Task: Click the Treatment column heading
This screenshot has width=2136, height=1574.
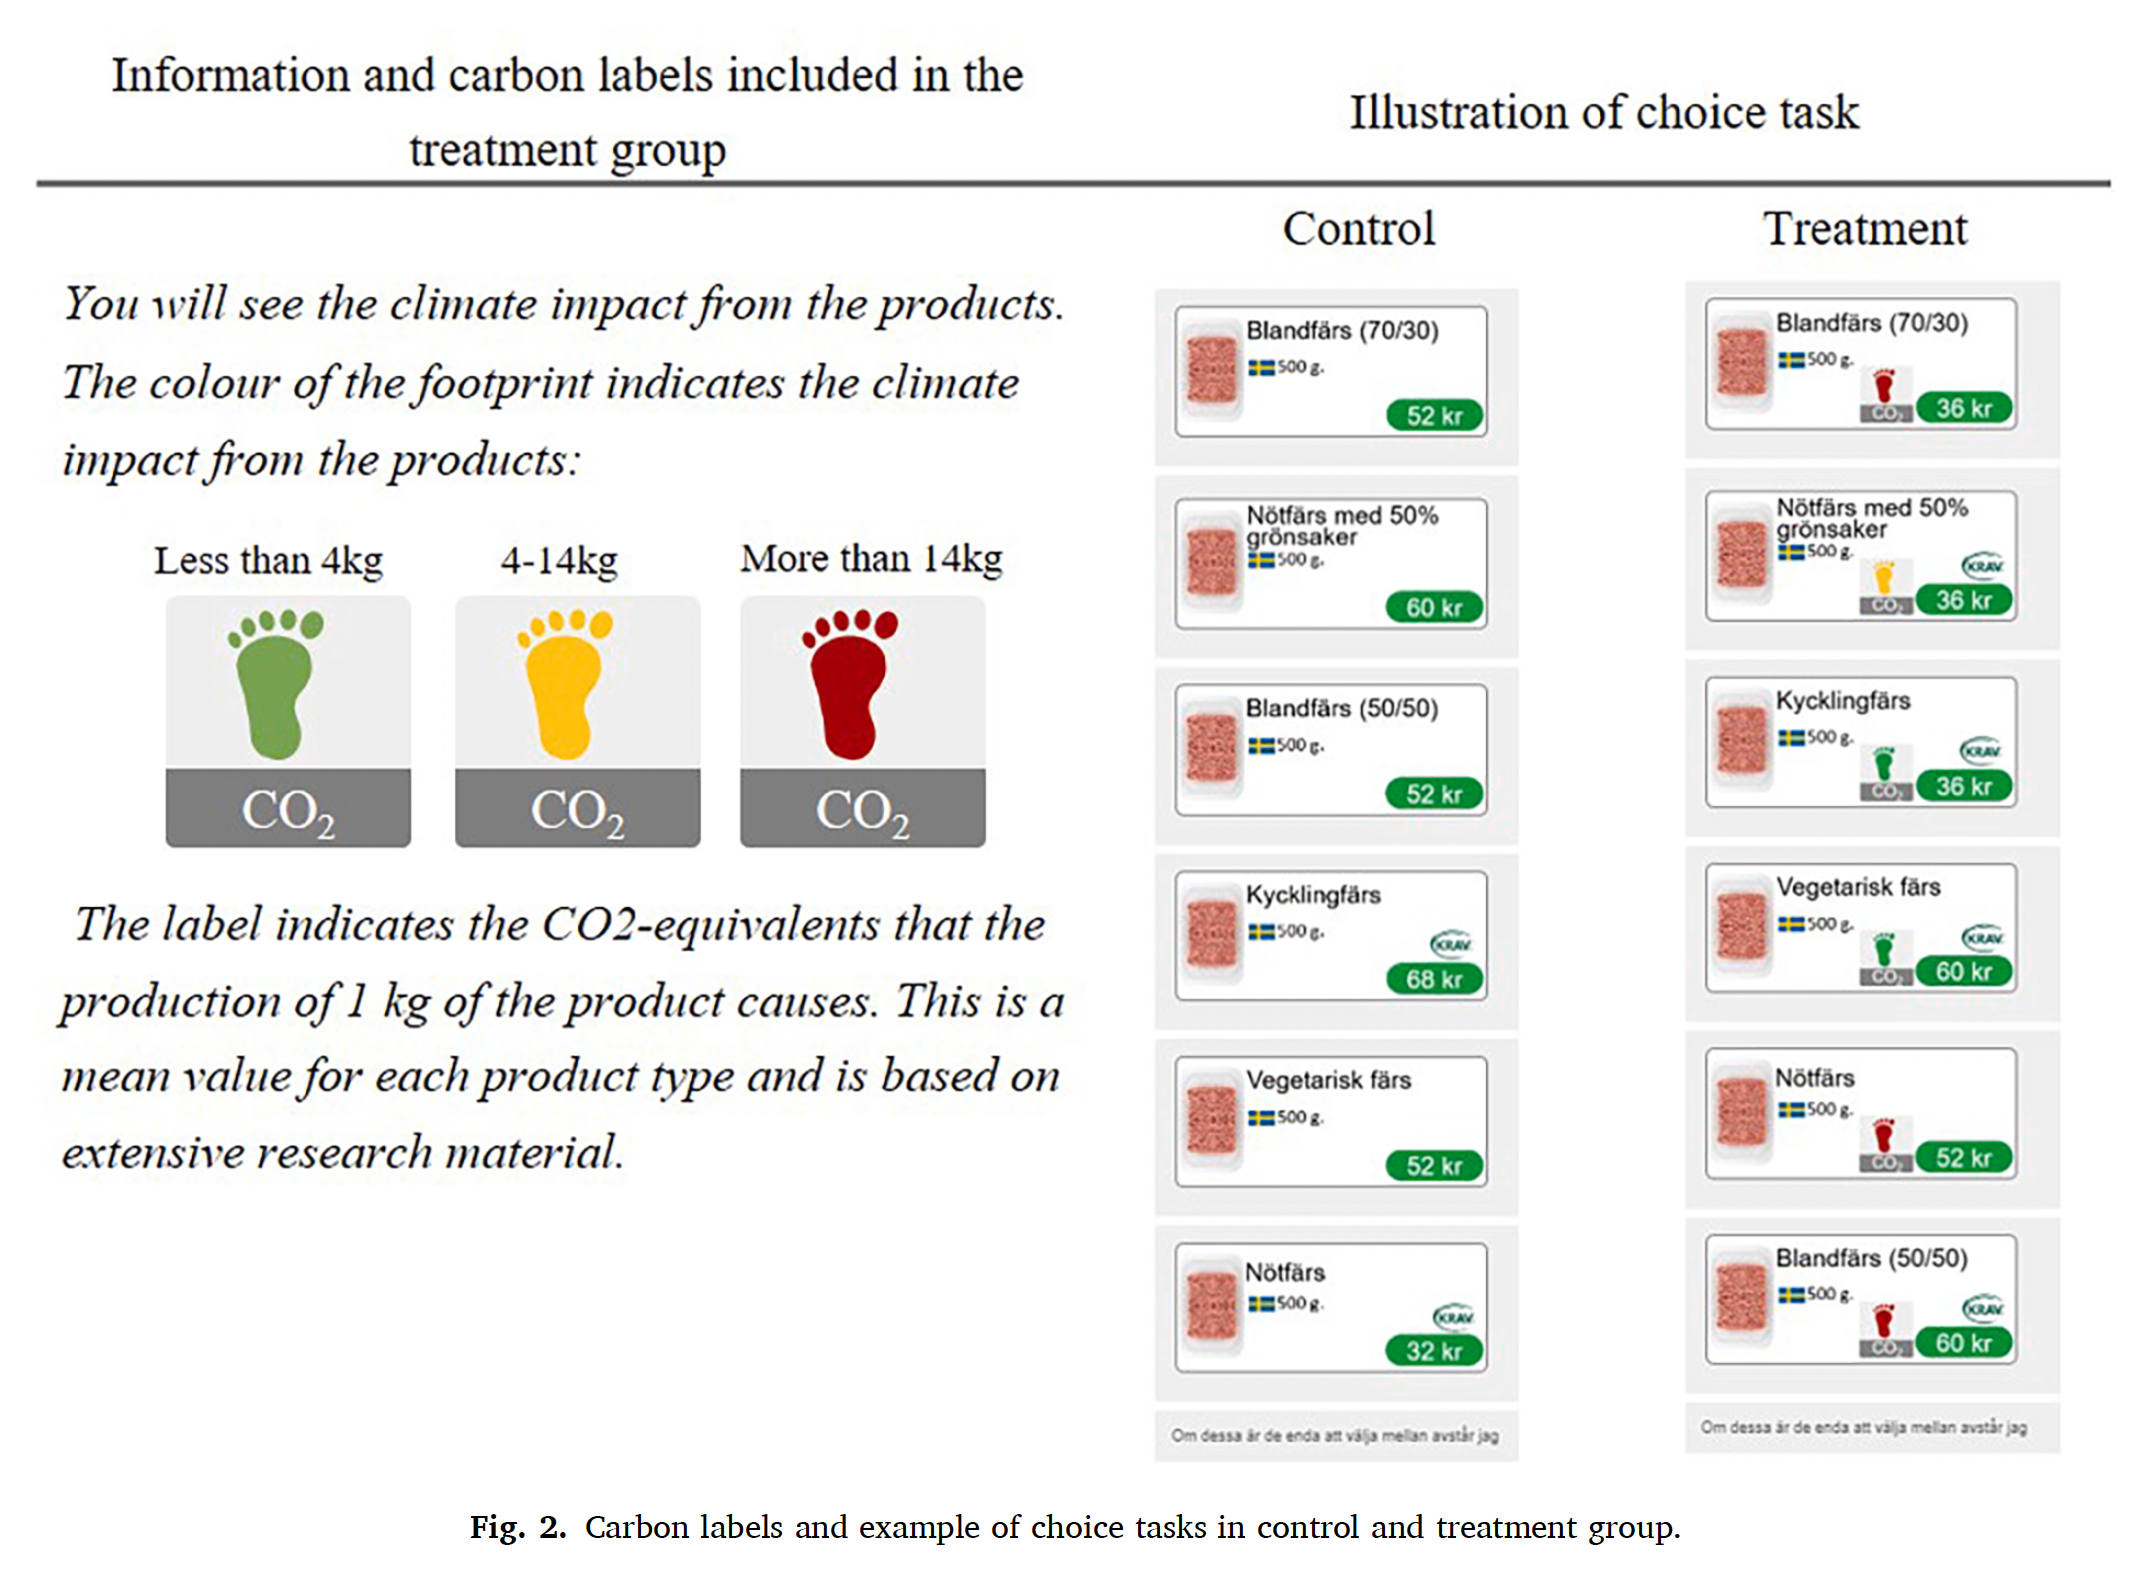Action: pyautogui.click(x=1864, y=229)
